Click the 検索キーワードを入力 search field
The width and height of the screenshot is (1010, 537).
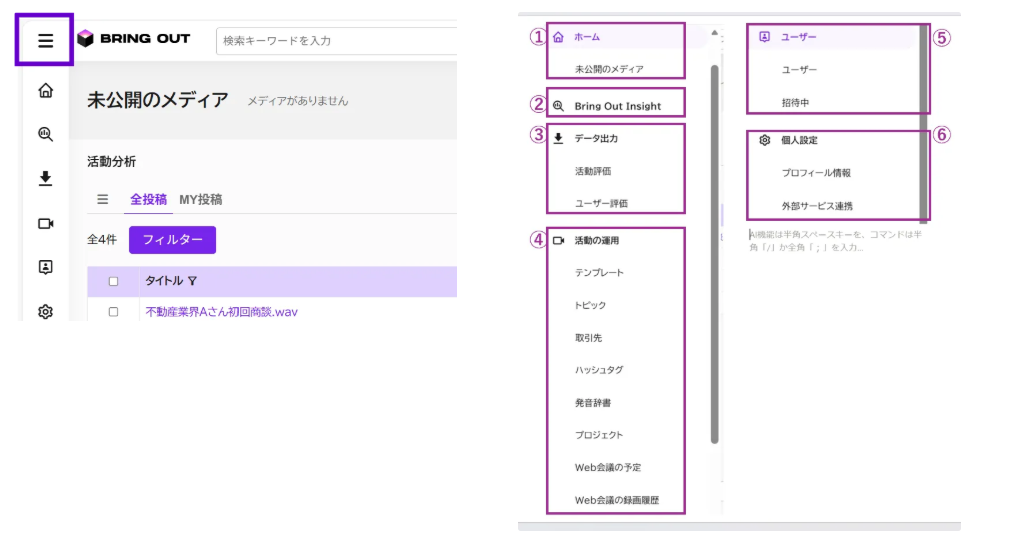[x=336, y=41]
